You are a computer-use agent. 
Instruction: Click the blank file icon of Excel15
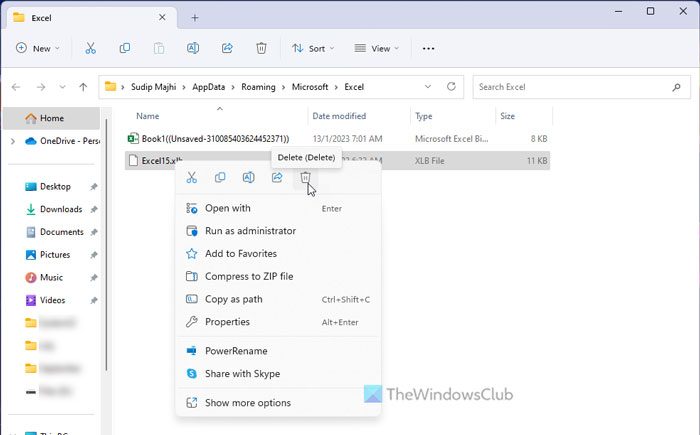[x=133, y=161]
